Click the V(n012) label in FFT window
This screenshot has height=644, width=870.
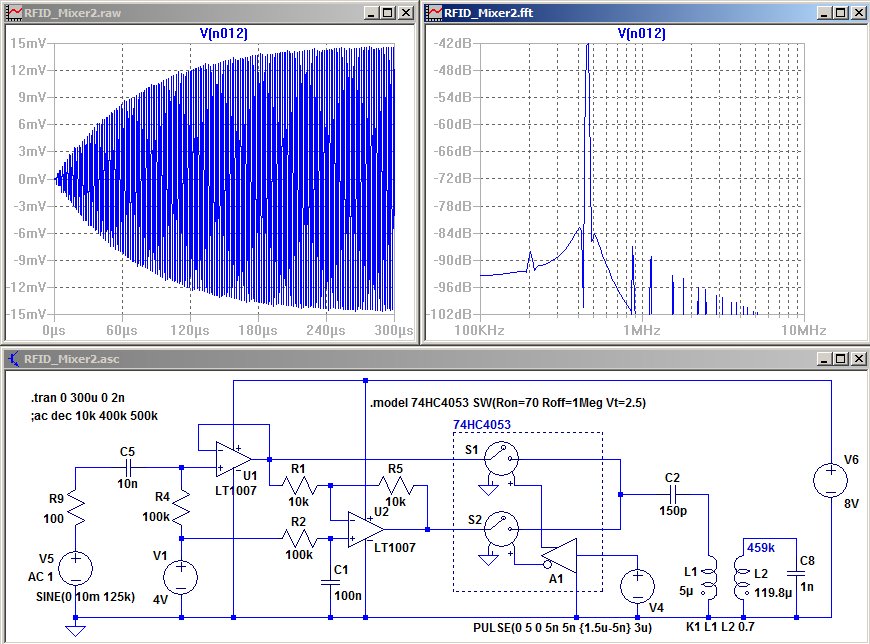point(641,33)
